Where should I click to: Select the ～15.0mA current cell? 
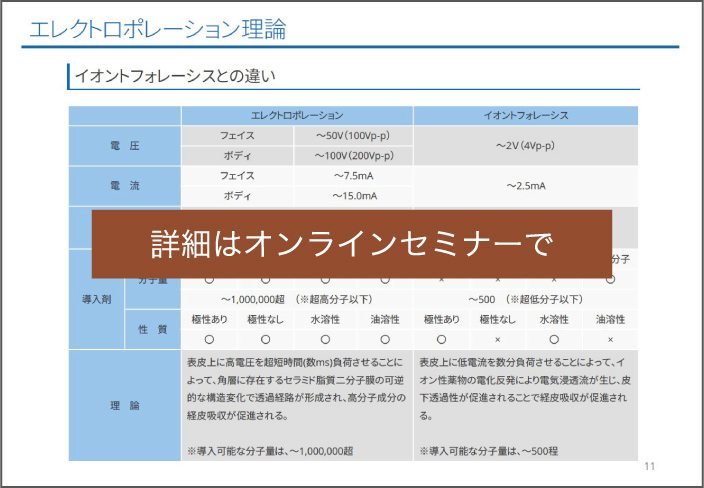pyautogui.click(x=353, y=196)
